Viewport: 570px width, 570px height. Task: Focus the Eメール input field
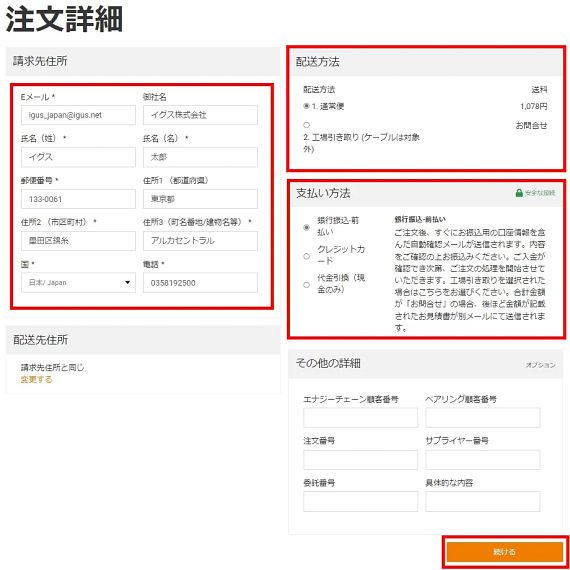(x=78, y=115)
